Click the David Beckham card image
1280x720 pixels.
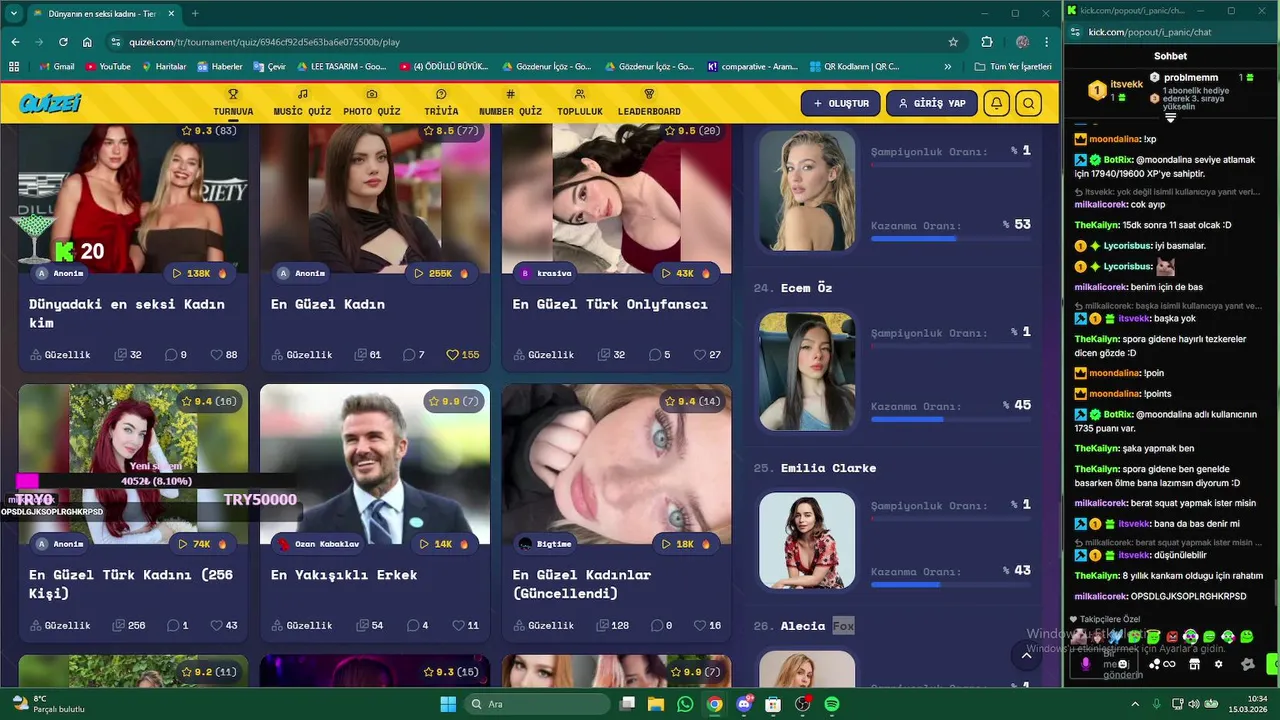click(x=375, y=464)
